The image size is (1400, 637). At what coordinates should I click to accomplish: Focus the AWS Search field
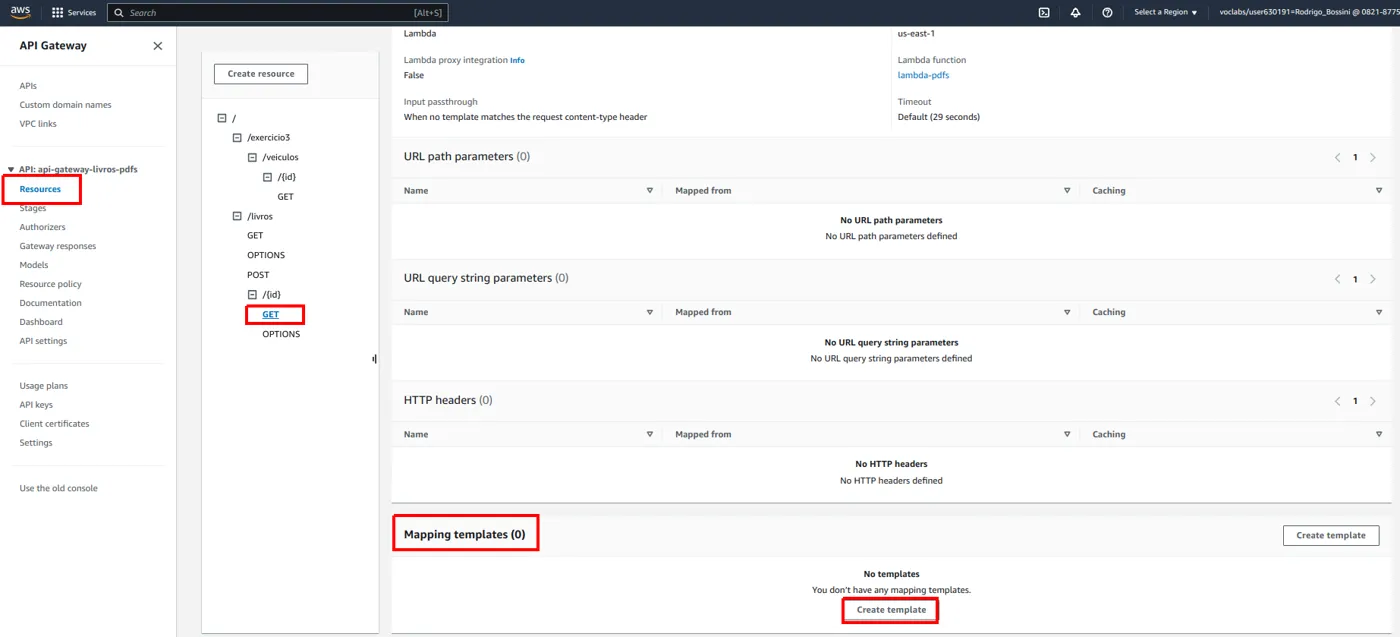[277, 13]
